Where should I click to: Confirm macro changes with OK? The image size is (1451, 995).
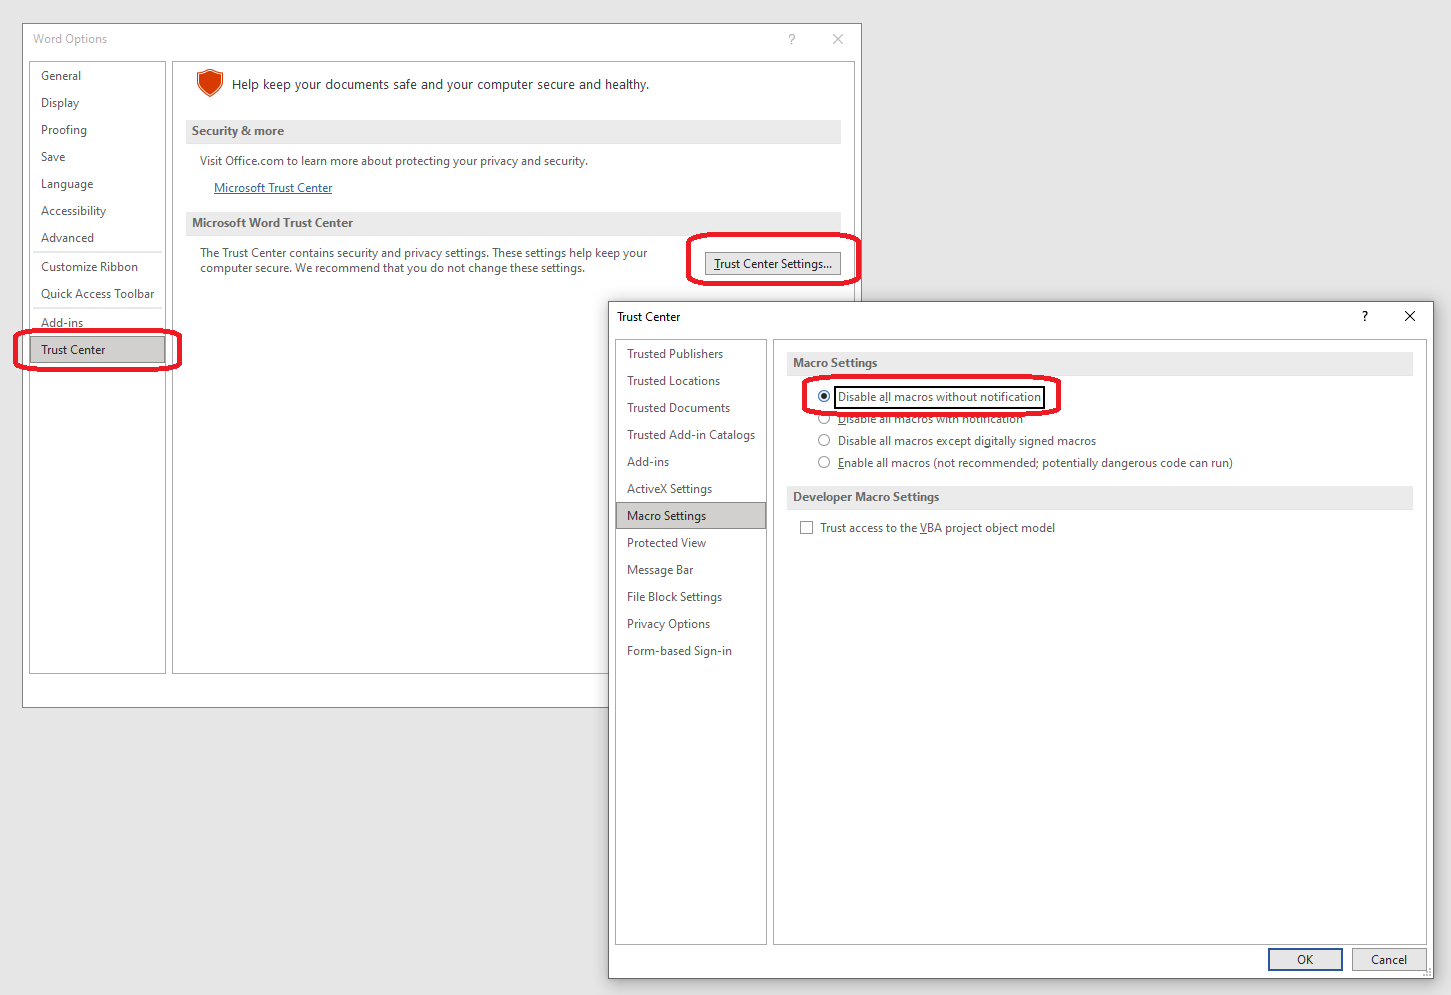[x=1305, y=959]
